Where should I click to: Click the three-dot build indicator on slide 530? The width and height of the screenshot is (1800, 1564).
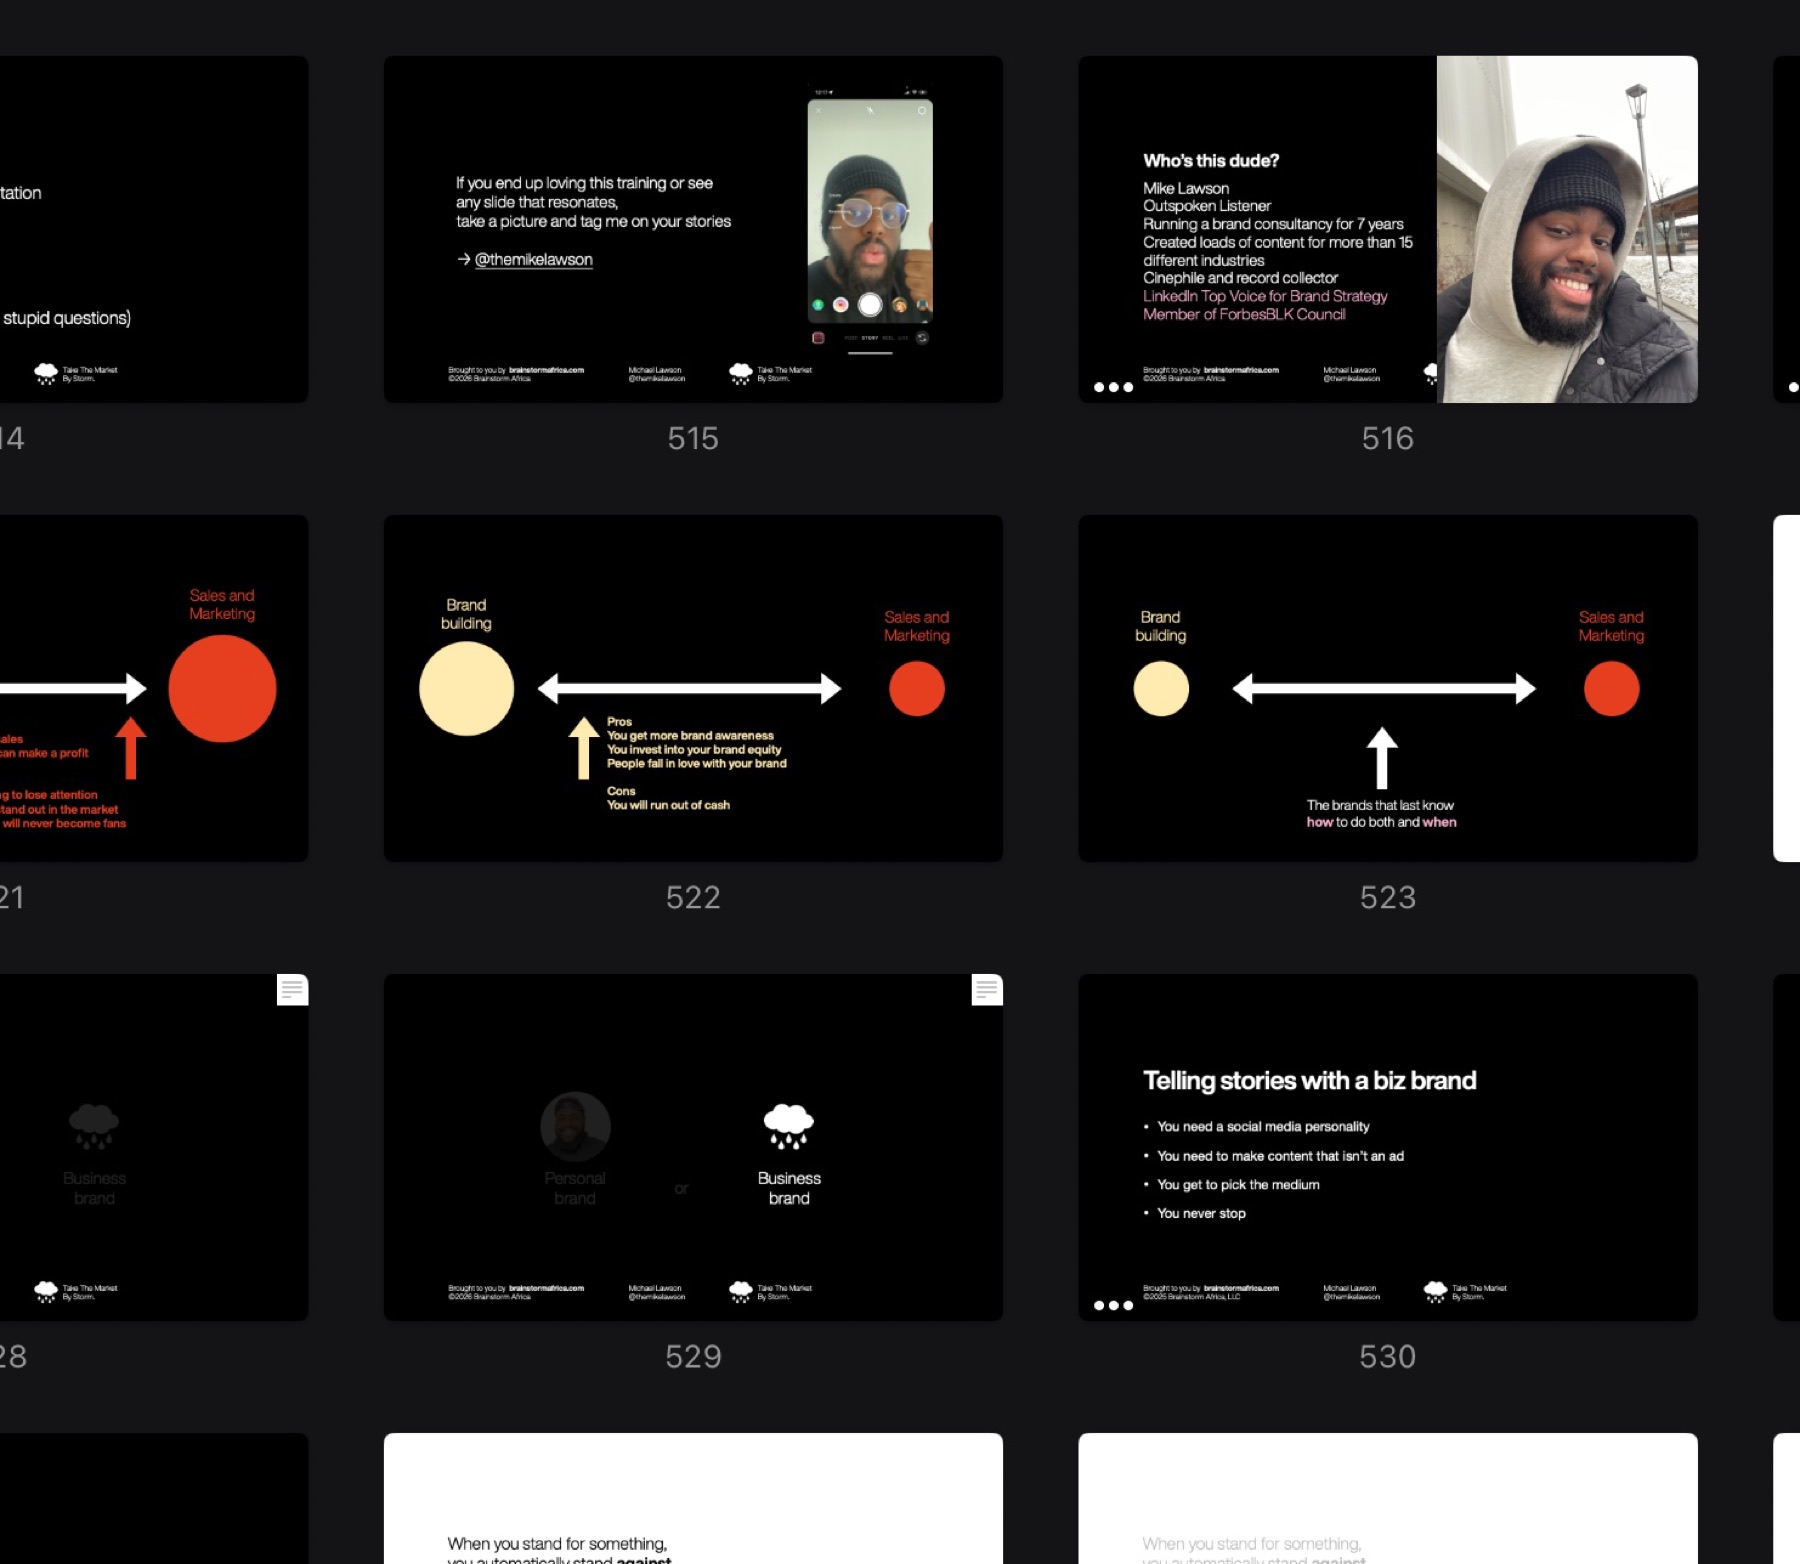(x=1113, y=1305)
